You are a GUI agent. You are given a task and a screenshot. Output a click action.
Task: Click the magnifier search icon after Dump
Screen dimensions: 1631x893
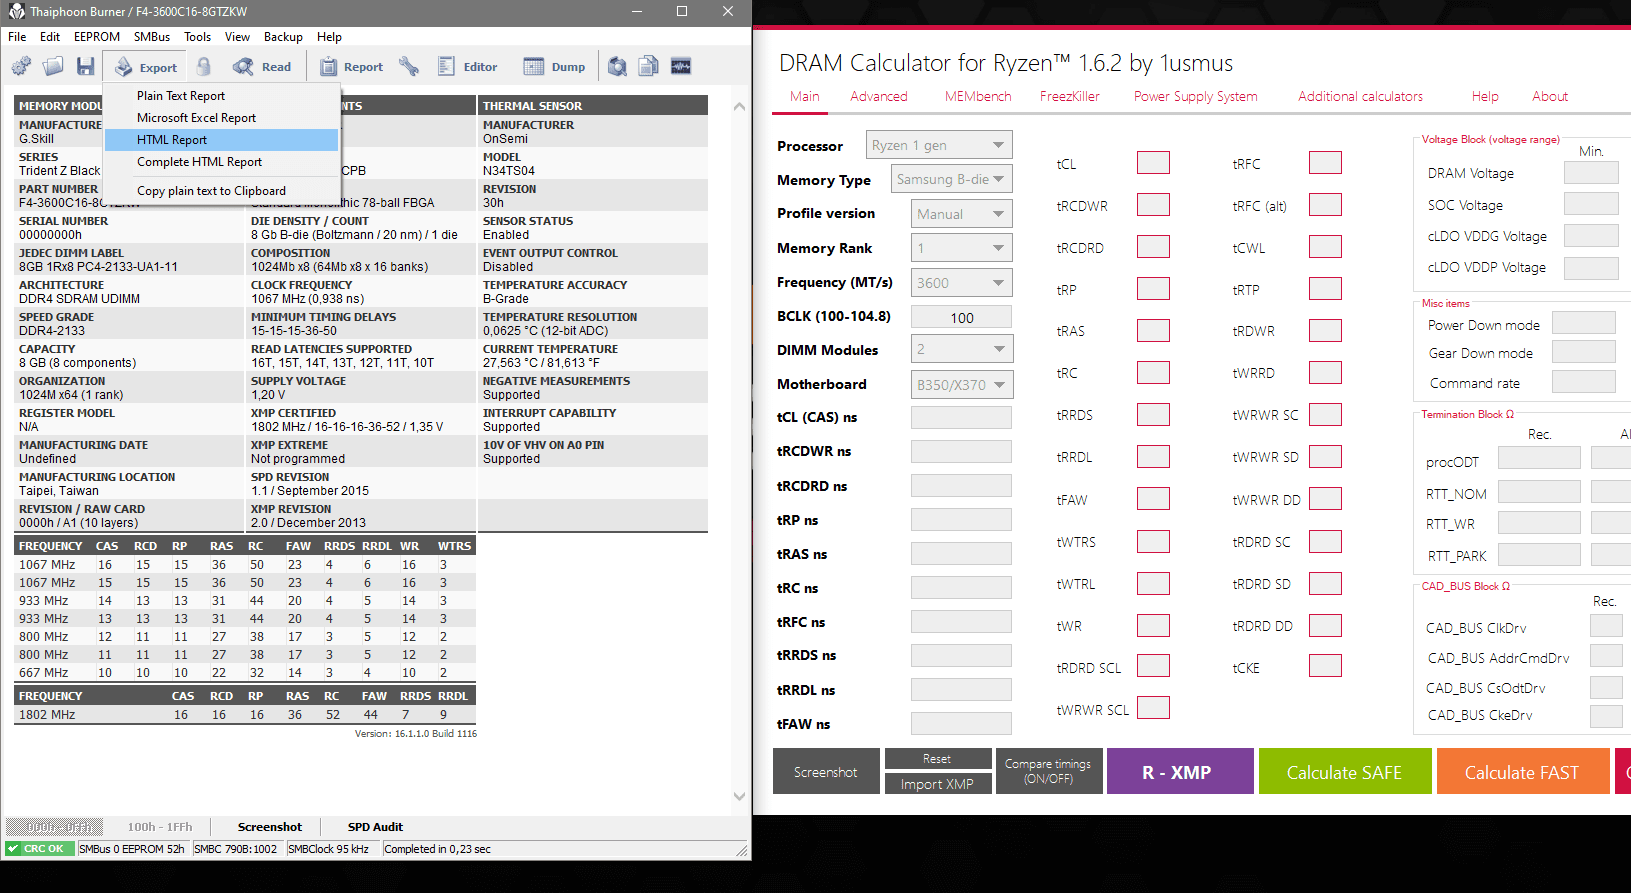(x=618, y=67)
